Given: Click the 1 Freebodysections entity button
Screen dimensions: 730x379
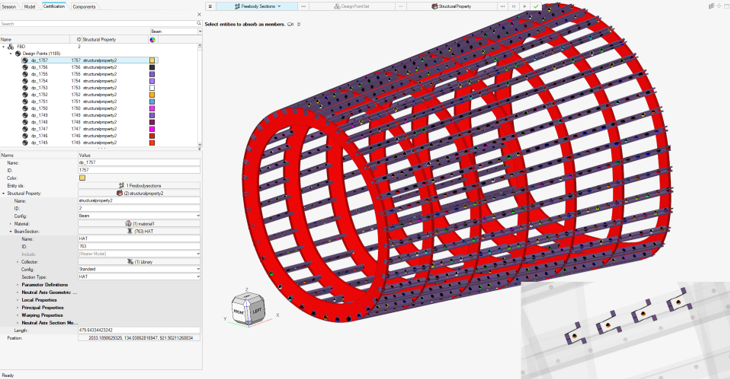Looking at the screenshot, I should (x=139, y=185).
